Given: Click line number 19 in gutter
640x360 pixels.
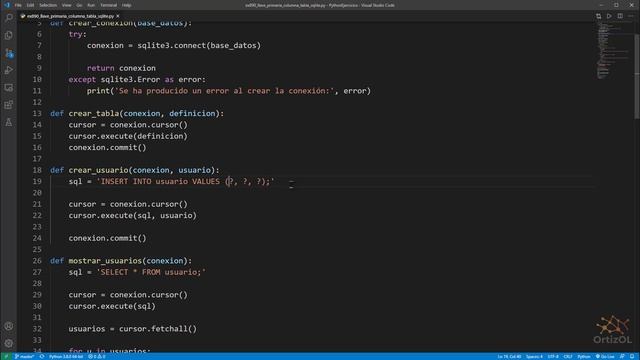Looking at the screenshot, I should pyautogui.click(x=37, y=181).
